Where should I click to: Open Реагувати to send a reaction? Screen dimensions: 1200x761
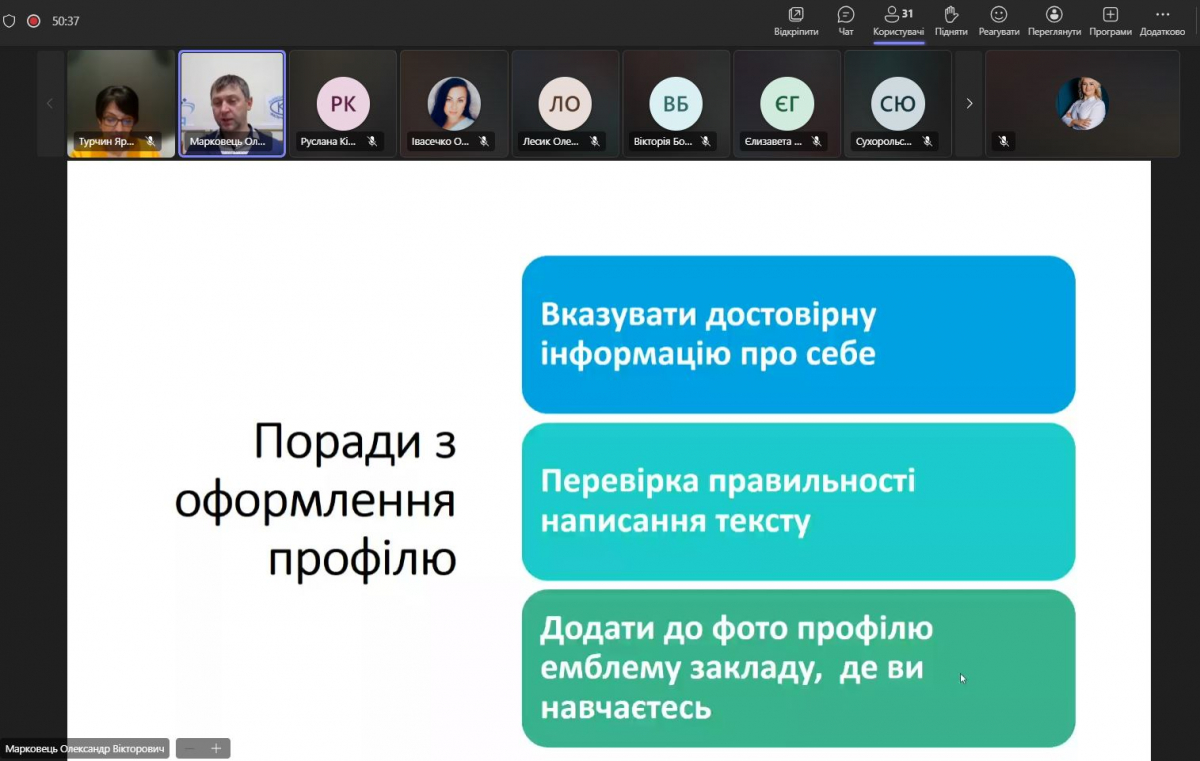tap(999, 20)
